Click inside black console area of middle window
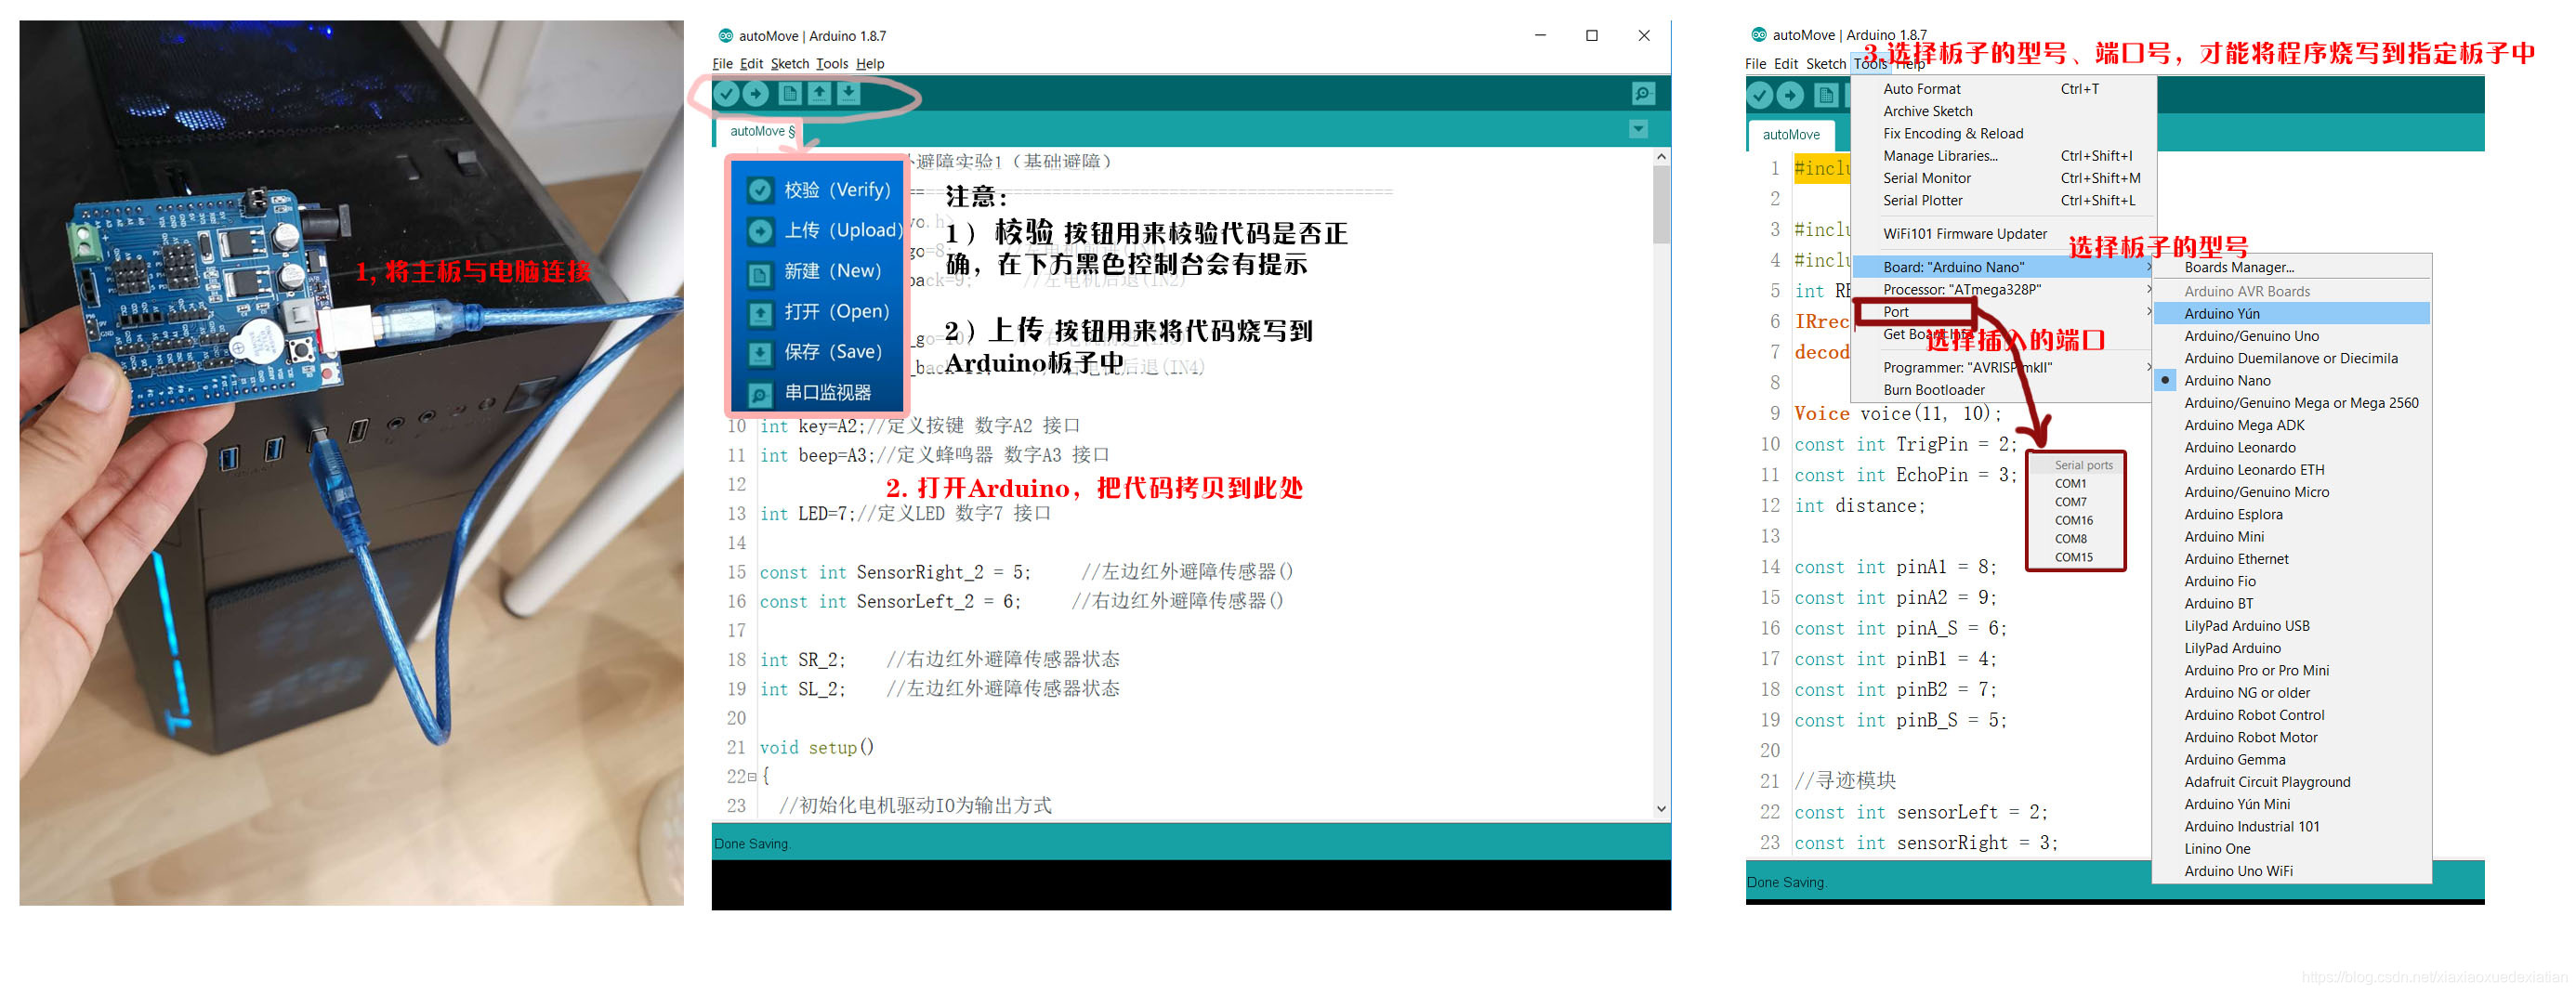2576x994 pixels. [x=1190, y=885]
